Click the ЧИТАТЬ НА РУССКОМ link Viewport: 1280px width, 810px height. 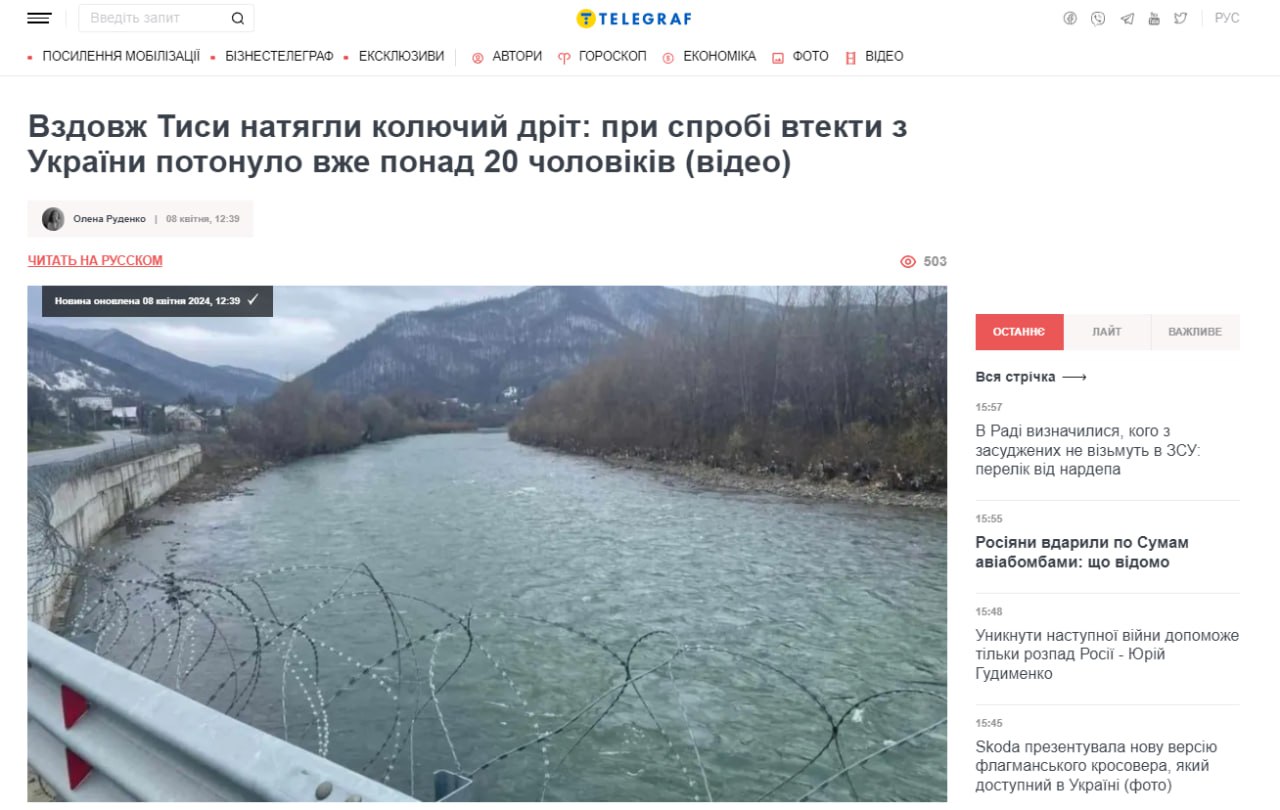(x=95, y=261)
